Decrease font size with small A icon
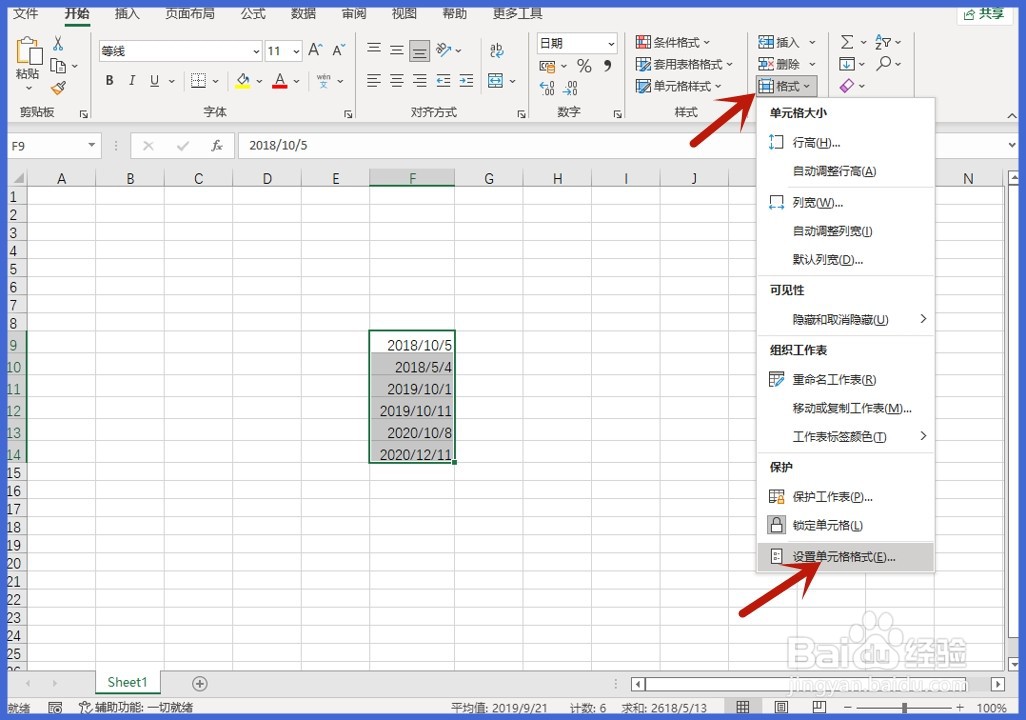Image resolution: width=1026 pixels, height=720 pixels. tap(338, 50)
